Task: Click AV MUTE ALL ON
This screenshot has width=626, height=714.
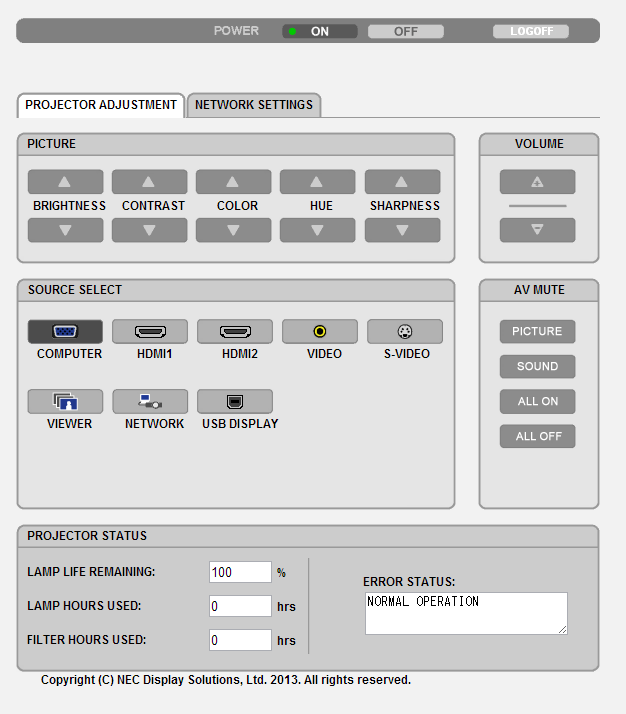Action: [x=537, y=402]
